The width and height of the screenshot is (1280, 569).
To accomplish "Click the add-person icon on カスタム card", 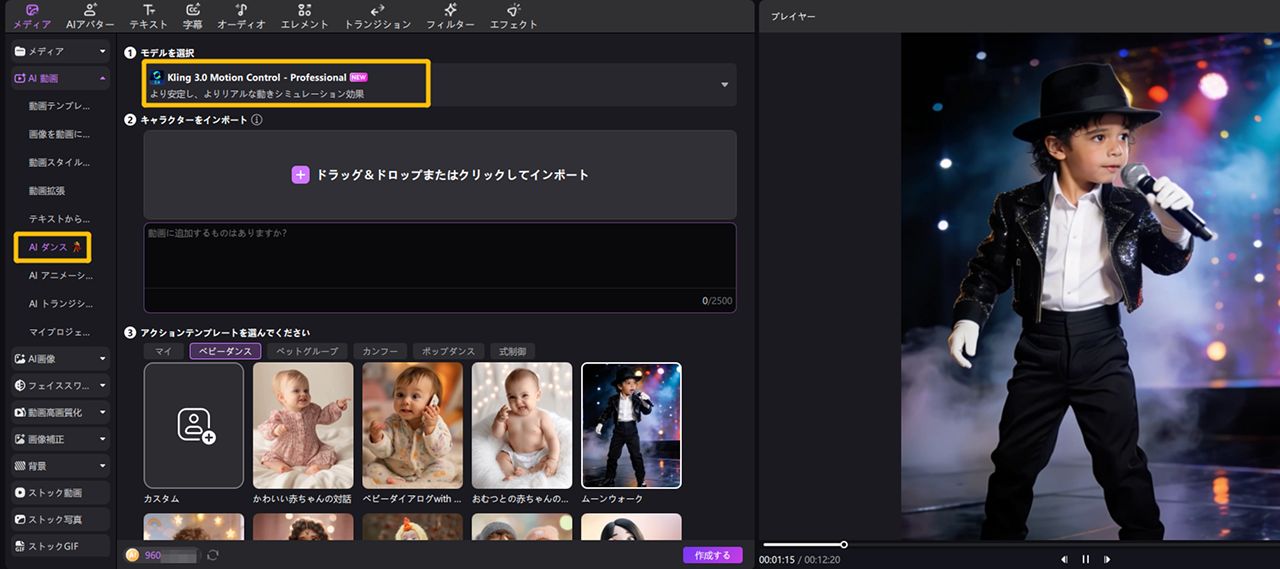I will click(x=197, y=425).
